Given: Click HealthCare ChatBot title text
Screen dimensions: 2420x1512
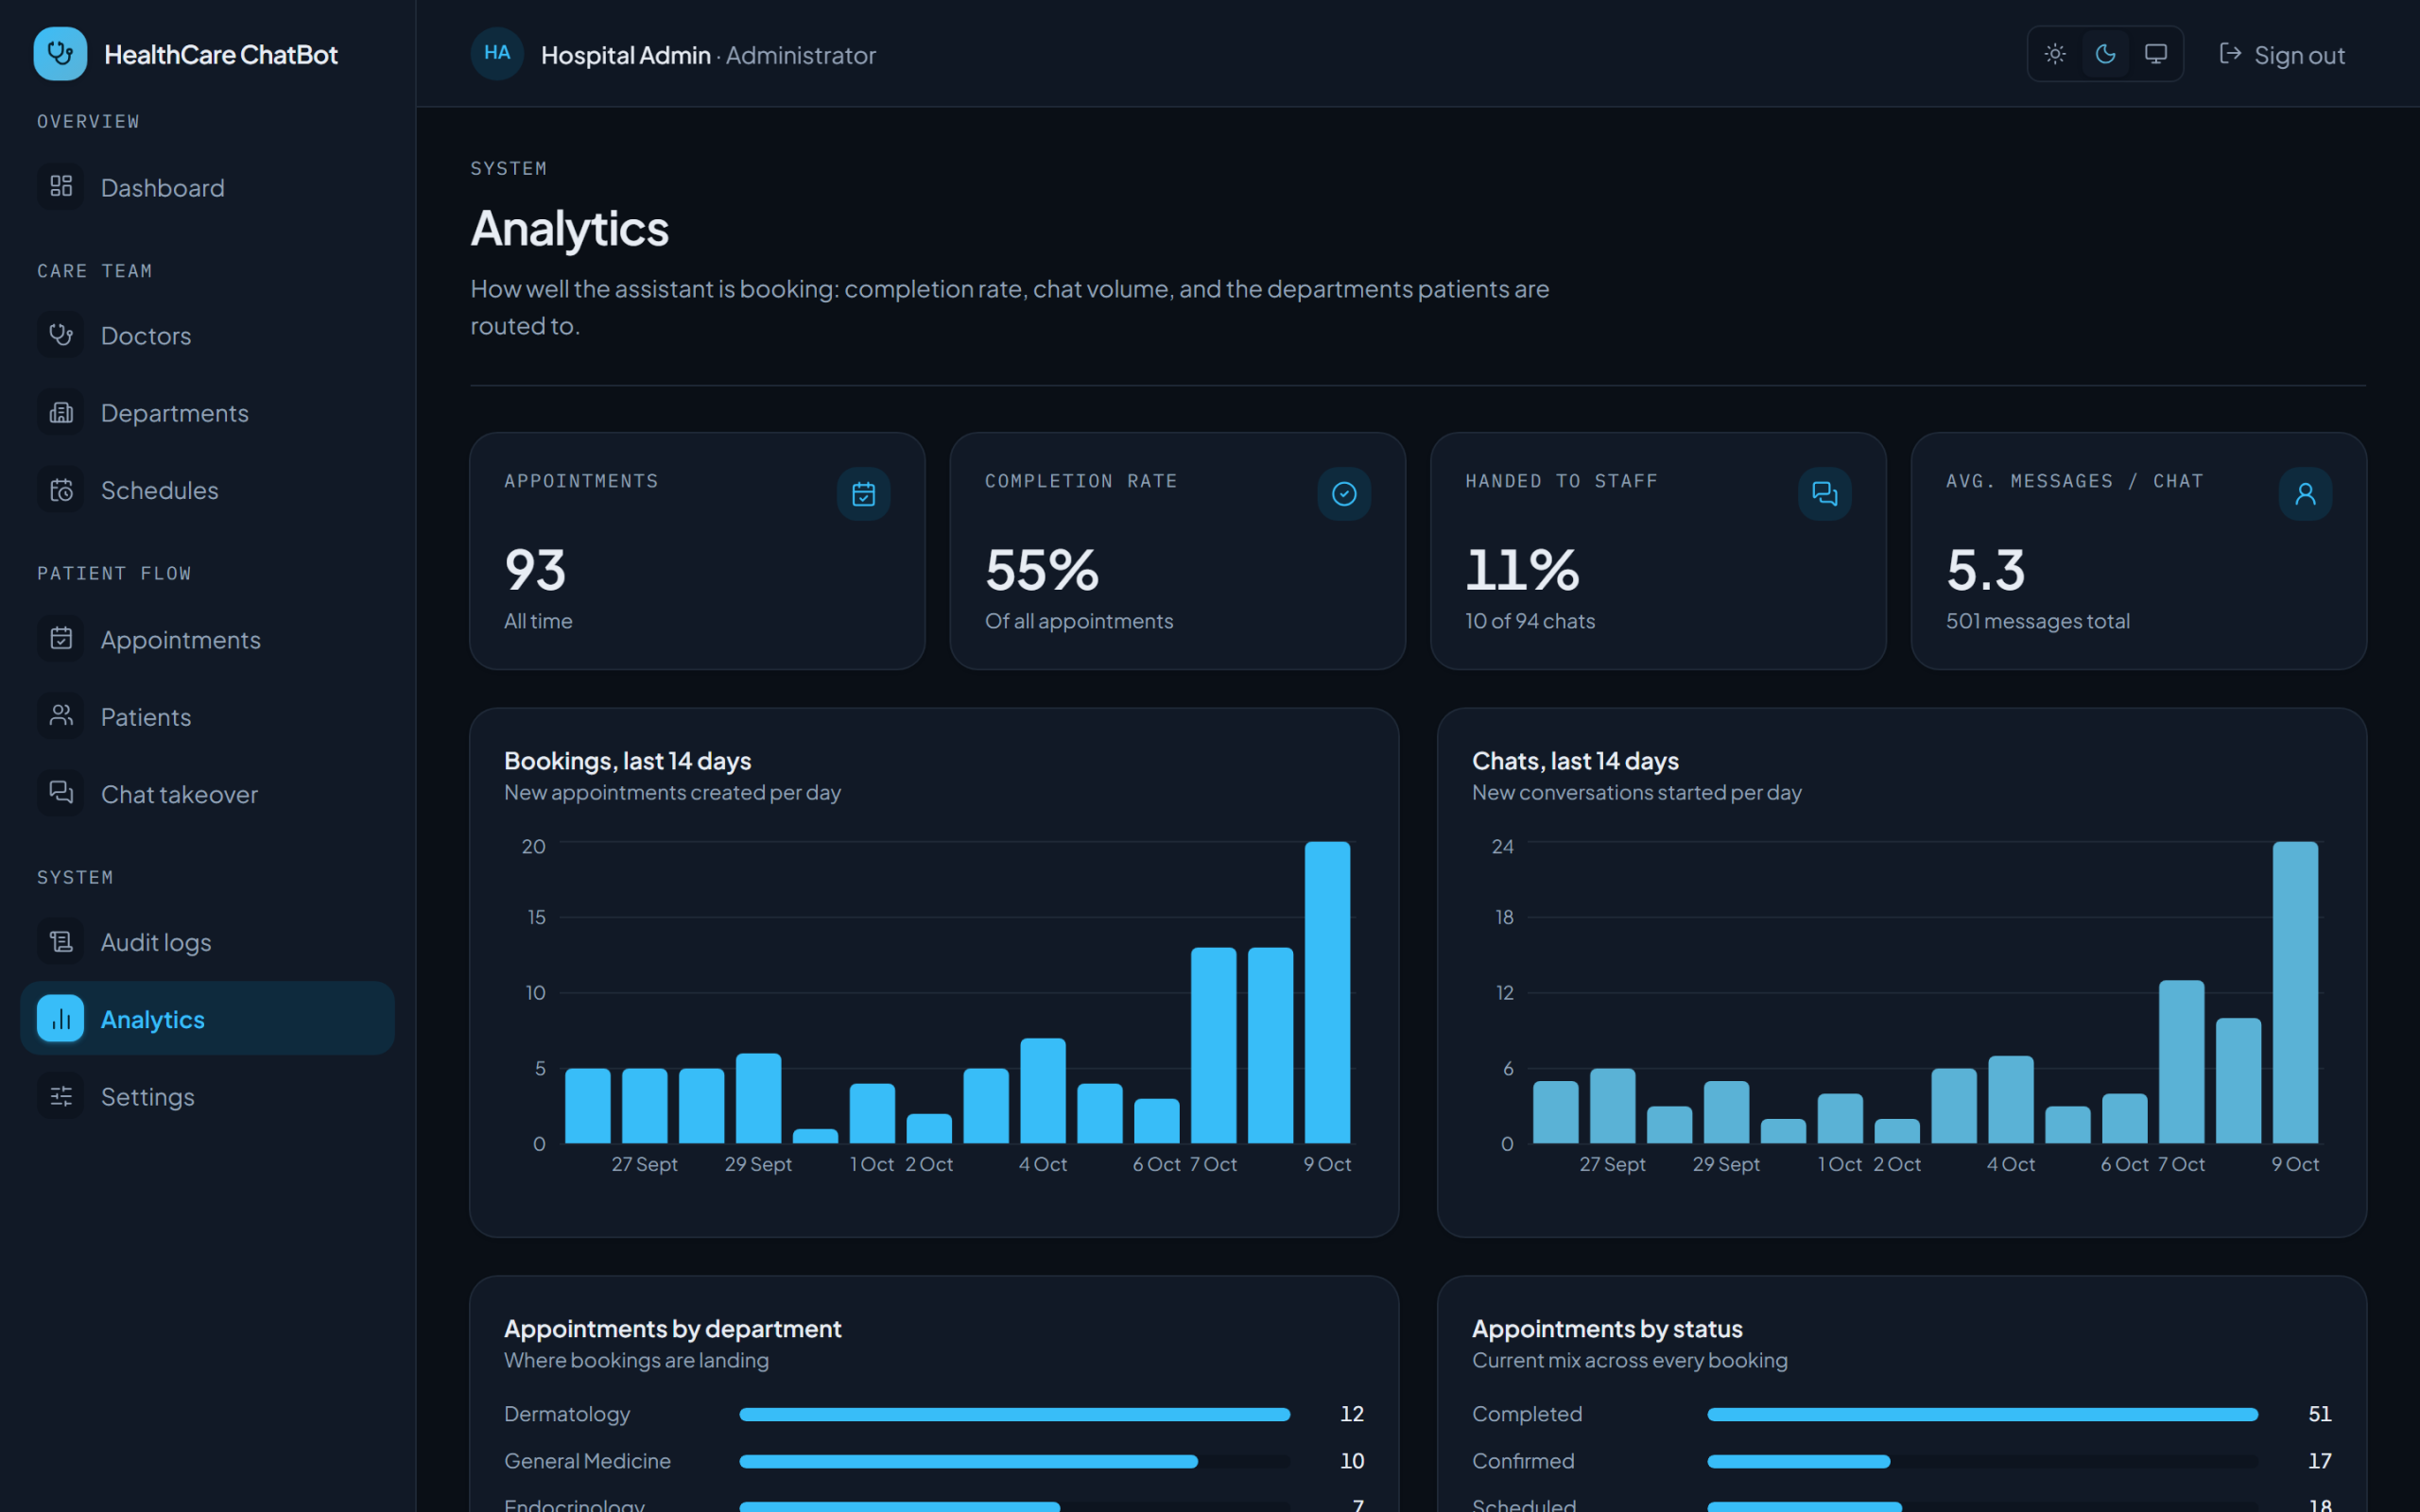Looking at the screenshot, I should click(x=221, y=54).
